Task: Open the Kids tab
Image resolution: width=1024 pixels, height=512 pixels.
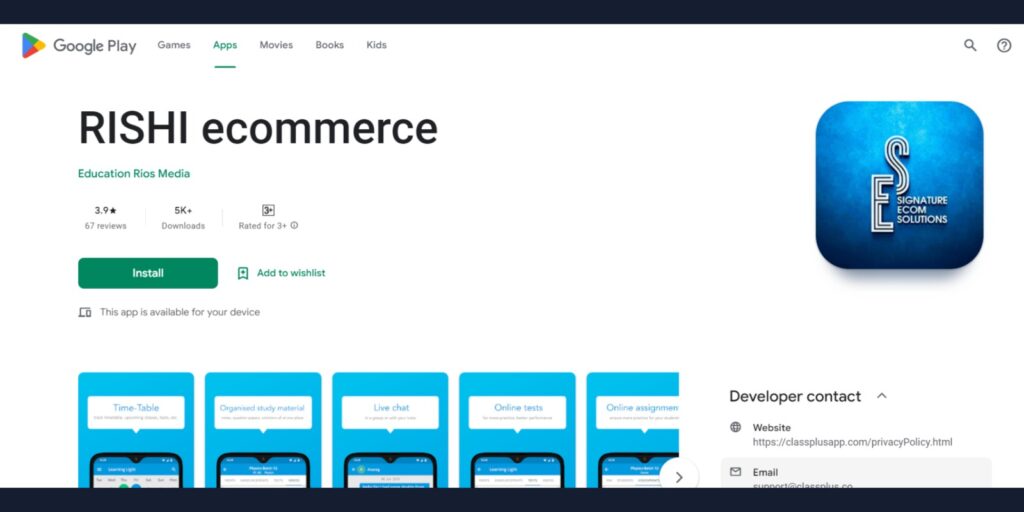Action: tap(376, 45)
